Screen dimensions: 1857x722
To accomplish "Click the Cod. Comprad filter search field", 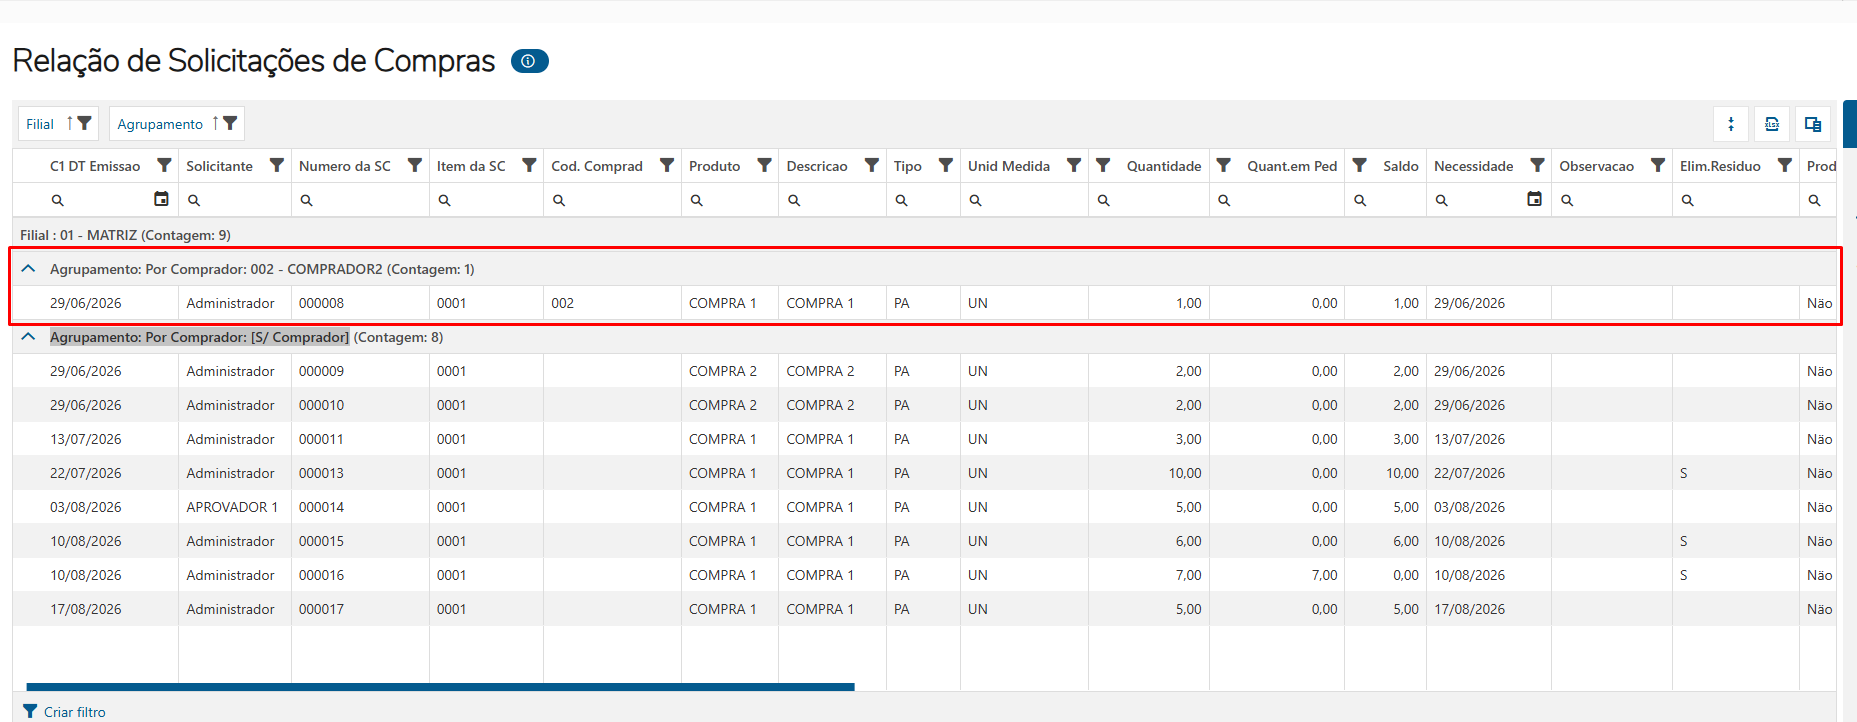I will point(612,200).
